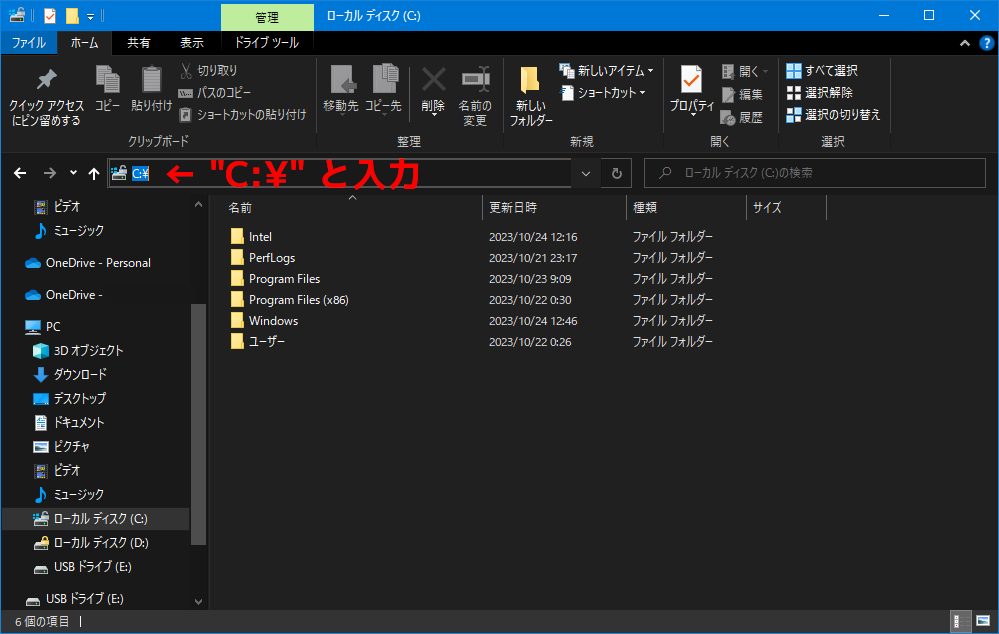Switch to large icons view in status bar

983,621
